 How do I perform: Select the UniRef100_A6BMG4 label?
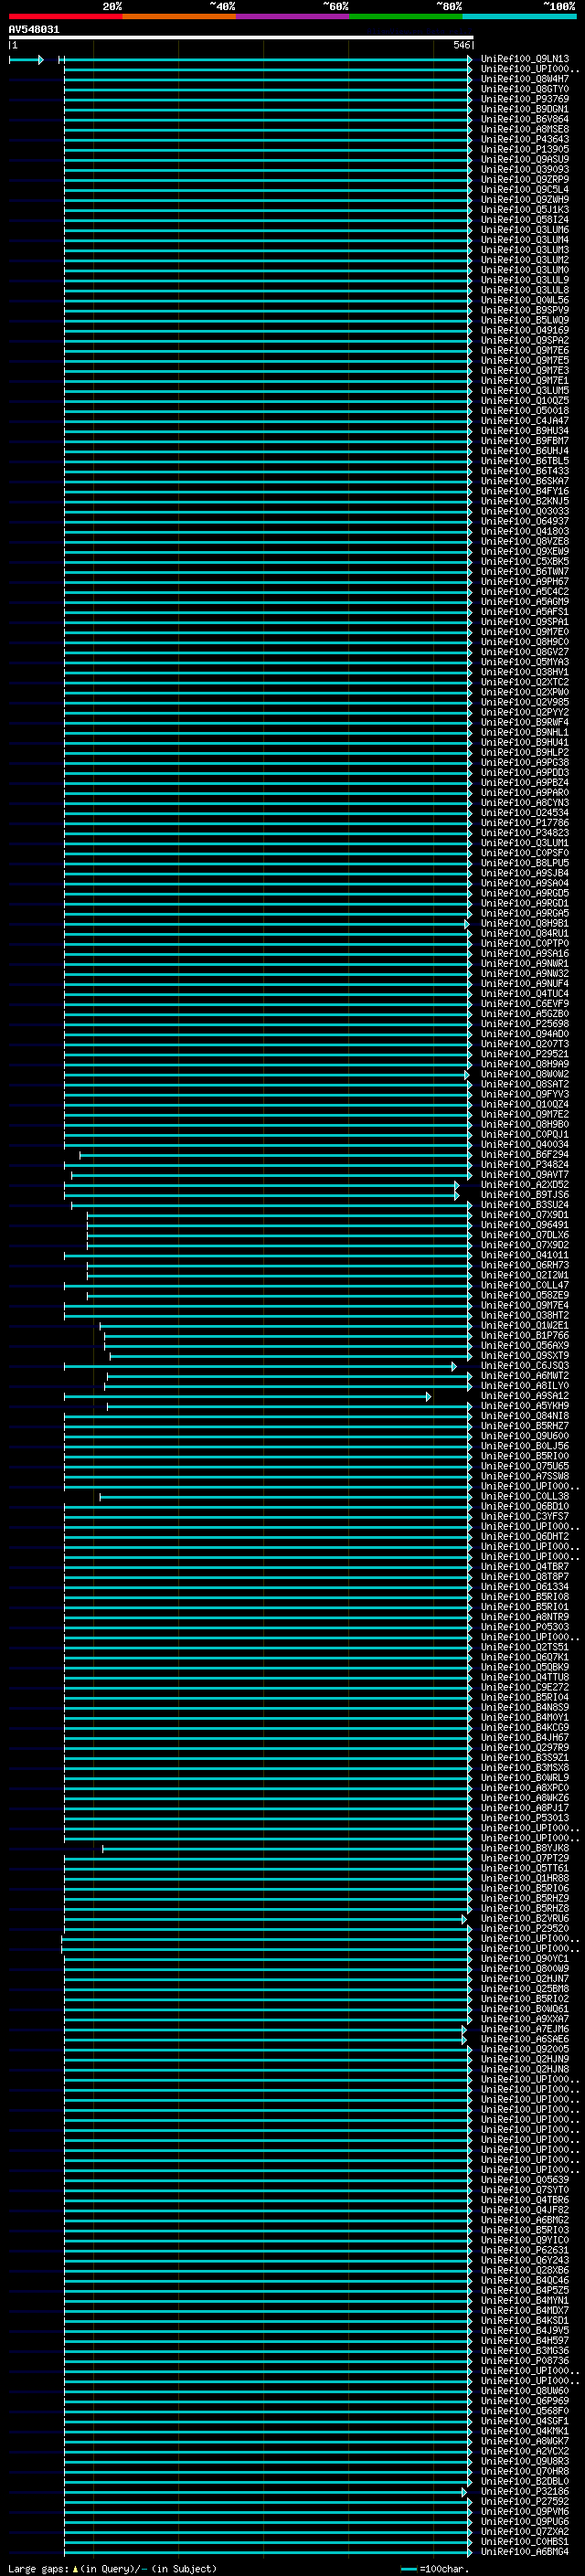coord(525,2552)
